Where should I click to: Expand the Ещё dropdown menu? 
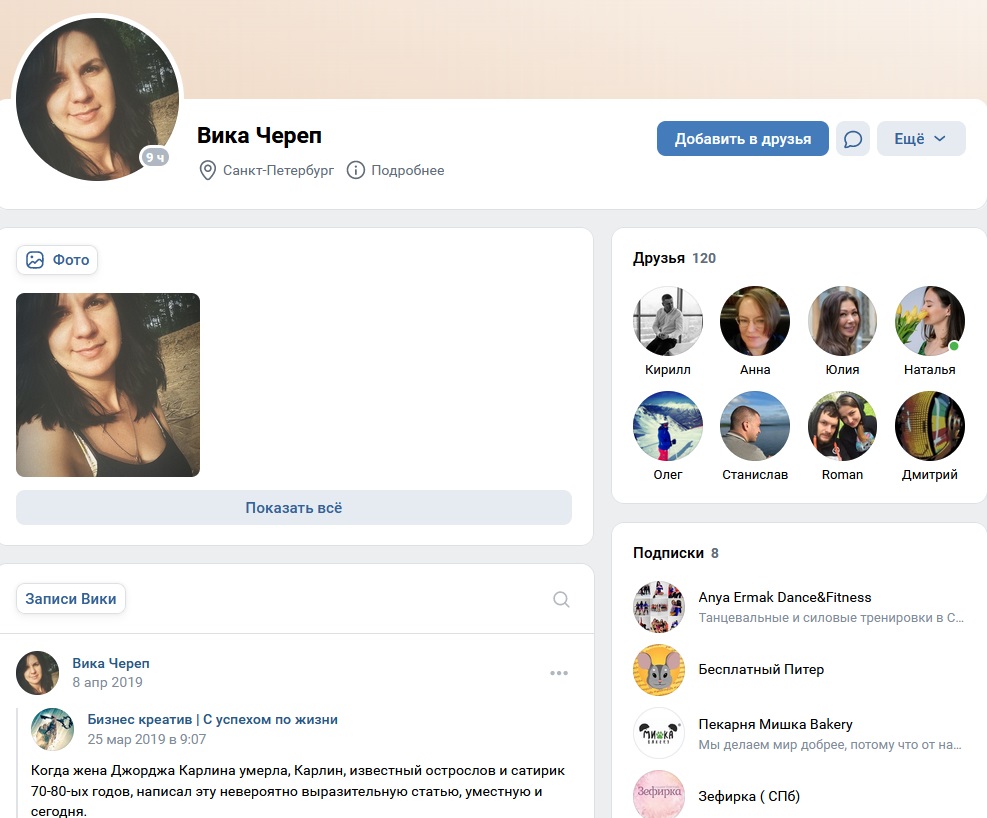(921, 138)
